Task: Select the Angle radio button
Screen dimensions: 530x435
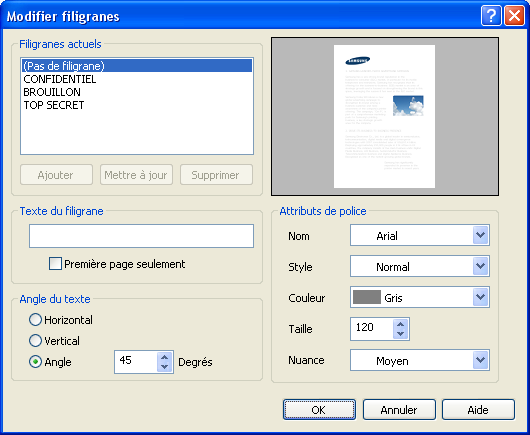Action: (35, 362)
